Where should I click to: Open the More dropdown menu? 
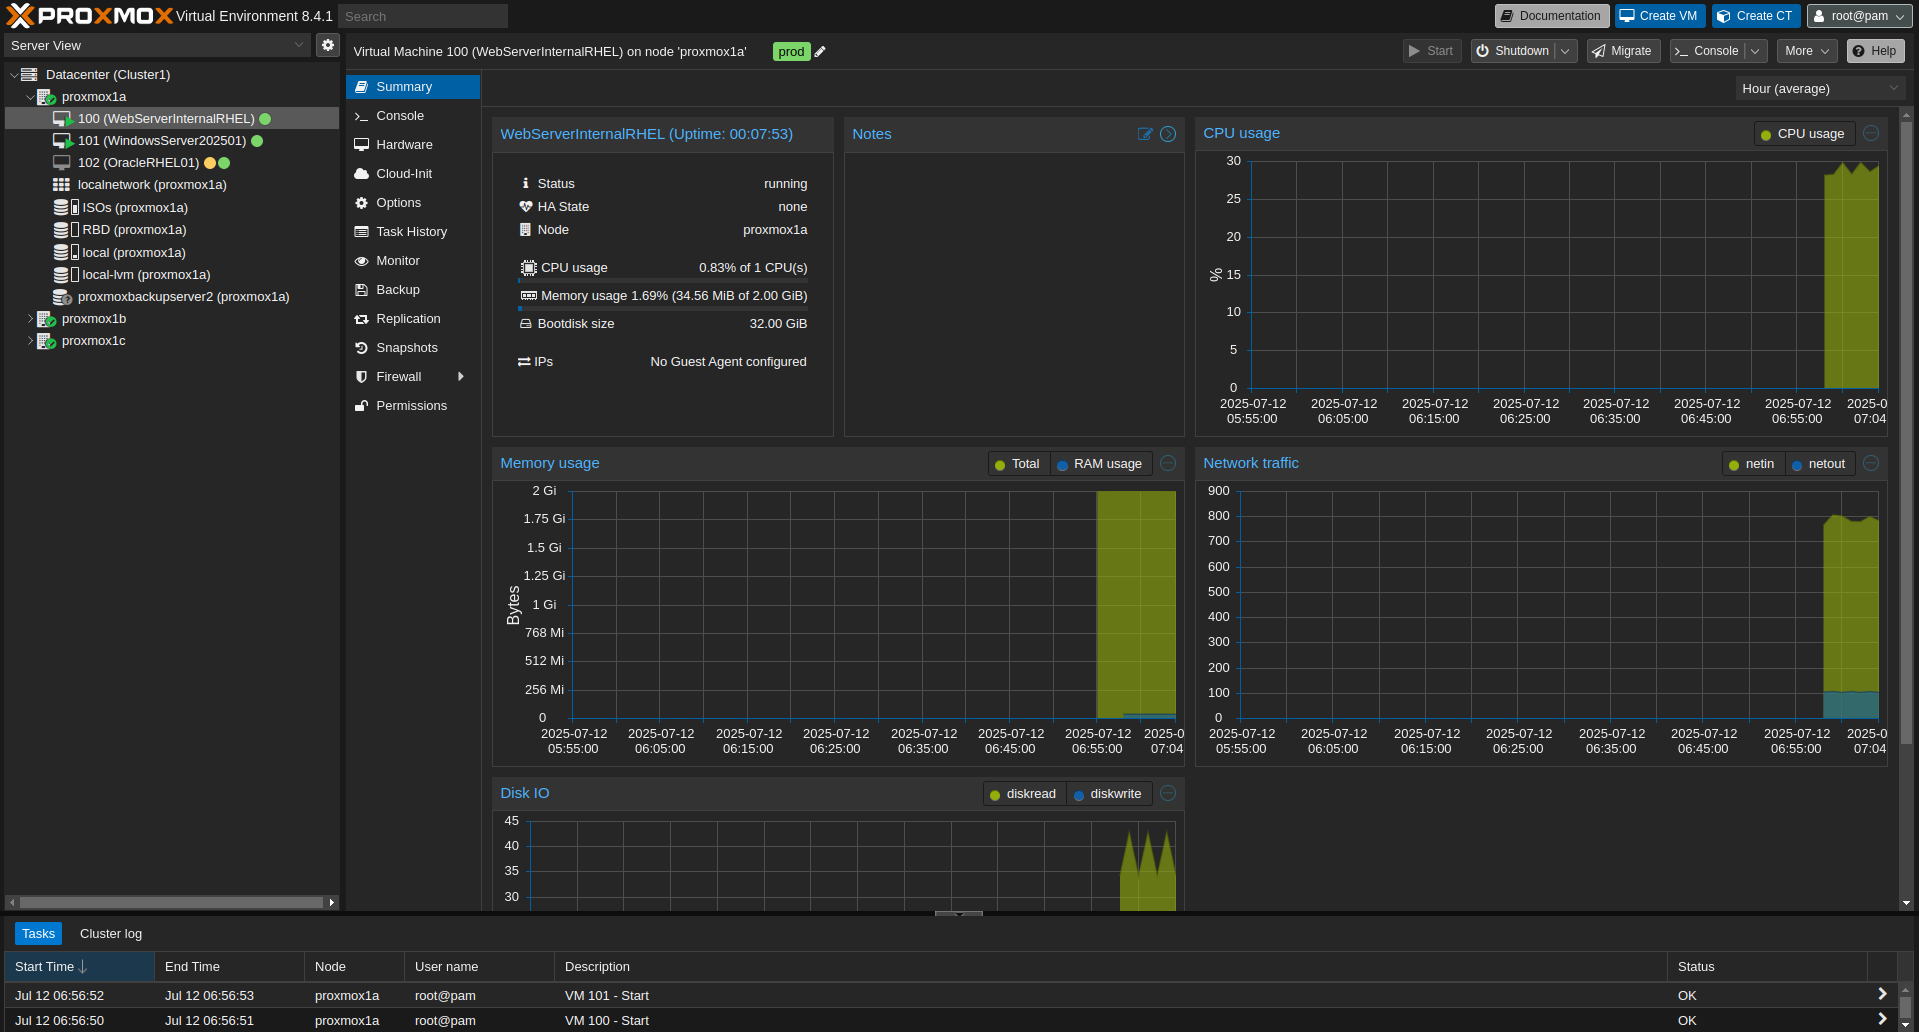point(1807,51)
